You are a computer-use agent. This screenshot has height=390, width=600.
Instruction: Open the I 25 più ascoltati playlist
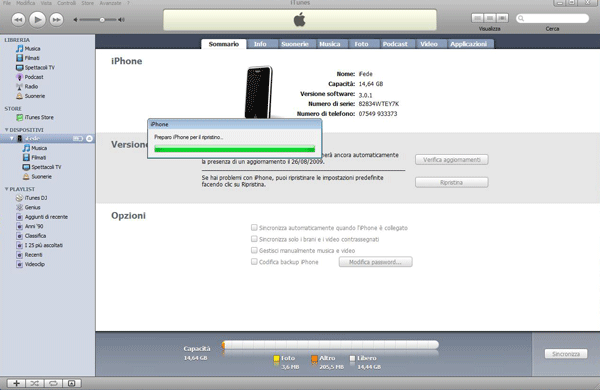[x=39, y=245]
